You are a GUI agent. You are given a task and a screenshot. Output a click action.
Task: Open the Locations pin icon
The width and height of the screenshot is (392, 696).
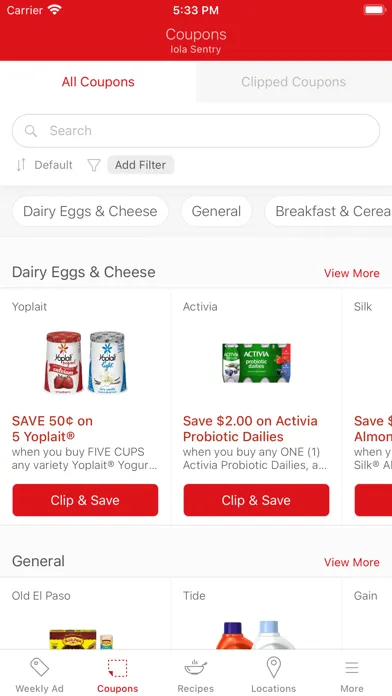click(x=273, y=667)
